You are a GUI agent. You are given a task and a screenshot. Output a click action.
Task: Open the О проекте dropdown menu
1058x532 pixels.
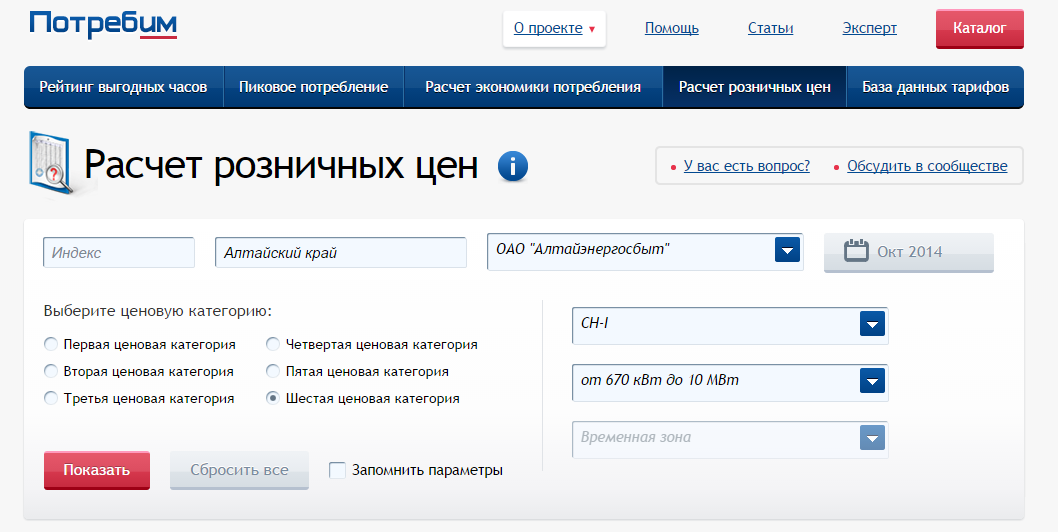tap(555, 28)
